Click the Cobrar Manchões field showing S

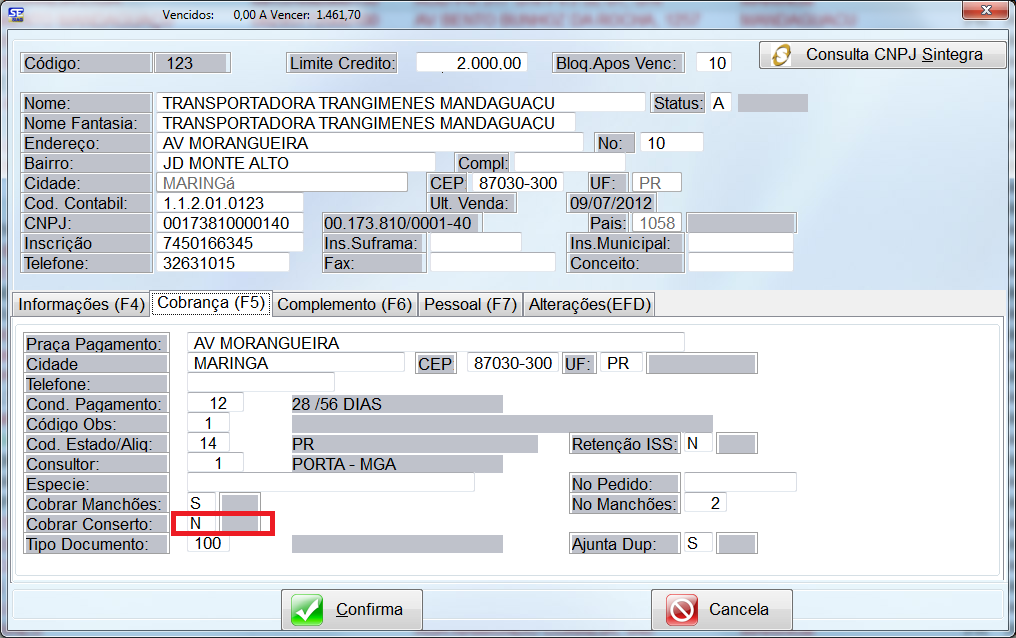point(201,503)
